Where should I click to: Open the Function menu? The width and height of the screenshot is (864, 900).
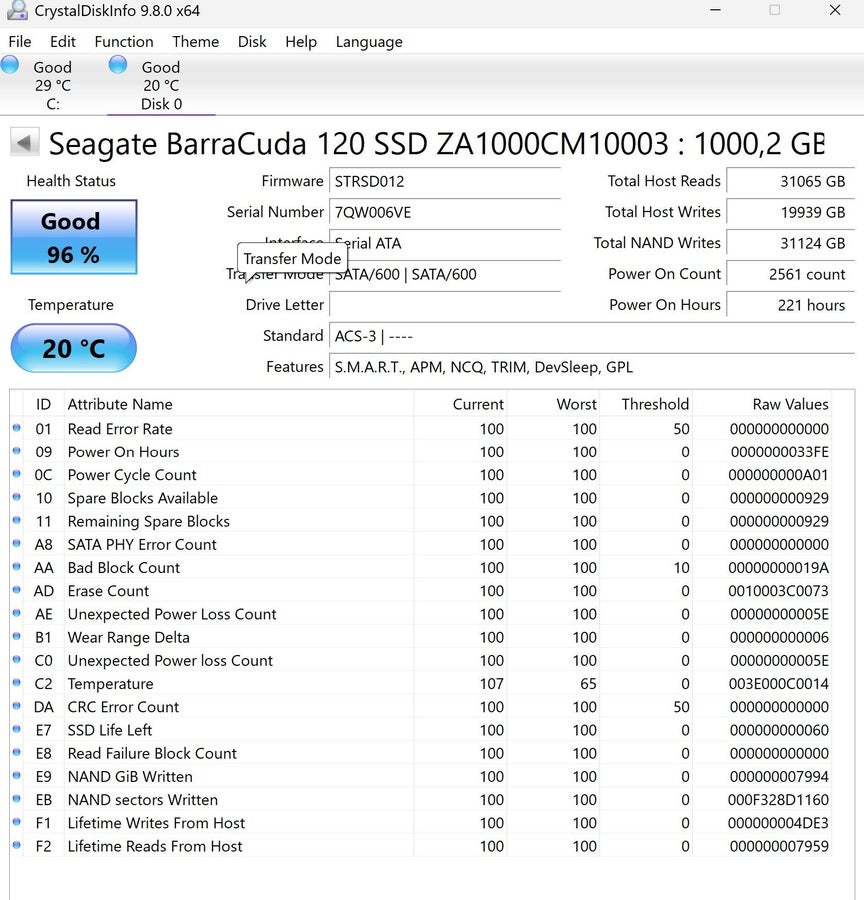click(x=124, y=42)
